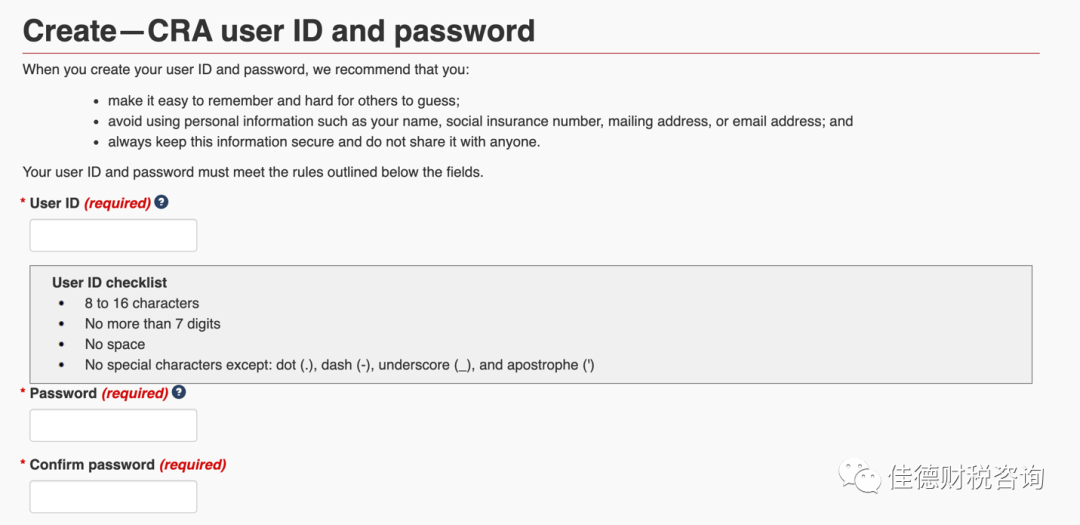The width and height of the screenshot is (1080, 525).
Task: Click the help icon beside User ID
Action: pos(161,202)
